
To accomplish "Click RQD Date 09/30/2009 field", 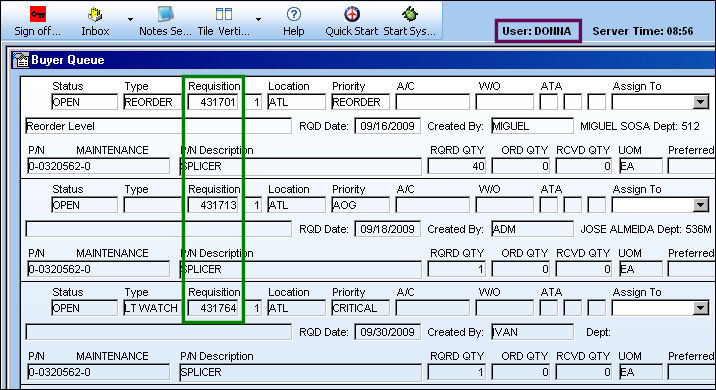I will [387, 332].
